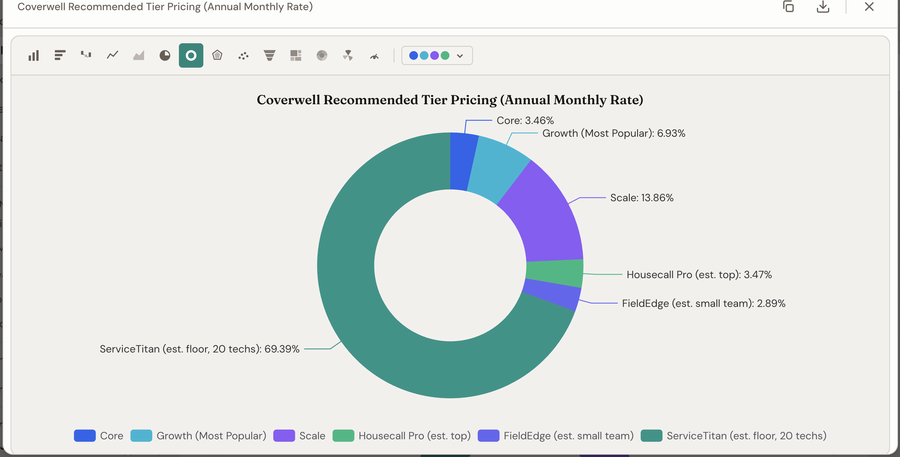900x457 pixels.
Task: Select the active donut chart type
Action: [x=191, y=56]
